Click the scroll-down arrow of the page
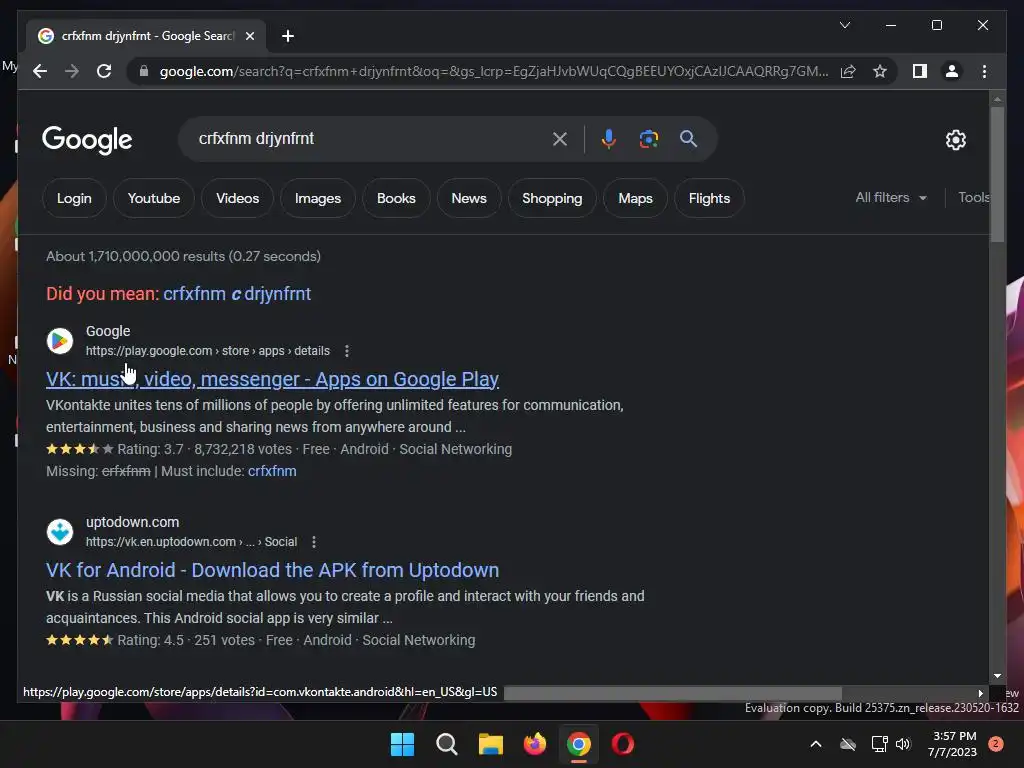 [x=997, y=676]
